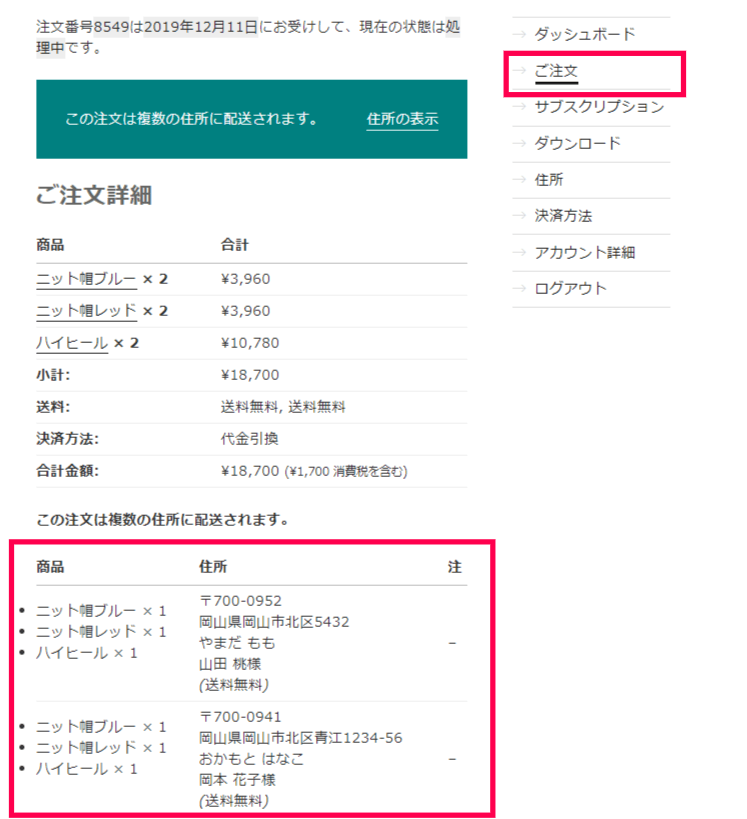The height and width of the screenshot is (819, 747).
Task: Click the ログアウト menu item
Action: [x=570, y=288]
